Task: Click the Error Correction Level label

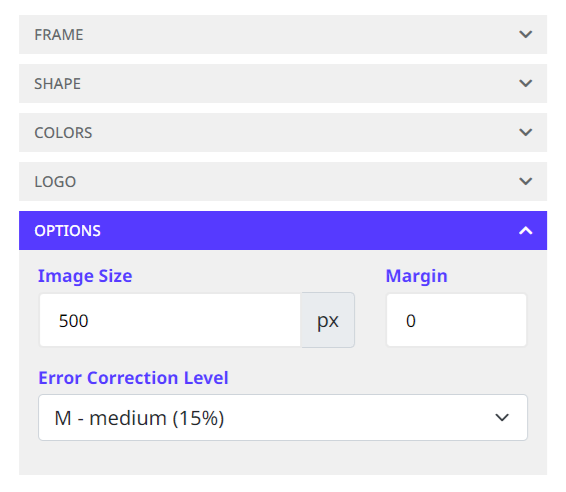Action: pyautogui.click(x=134, y=378)
